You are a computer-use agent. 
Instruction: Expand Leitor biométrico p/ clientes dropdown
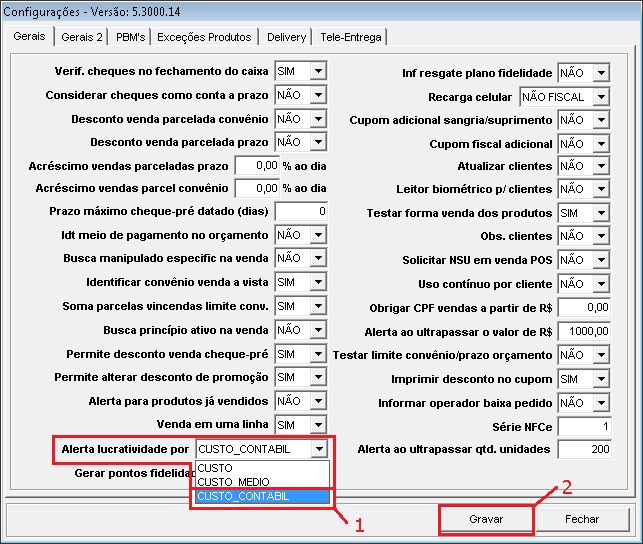tap(600, 189)
